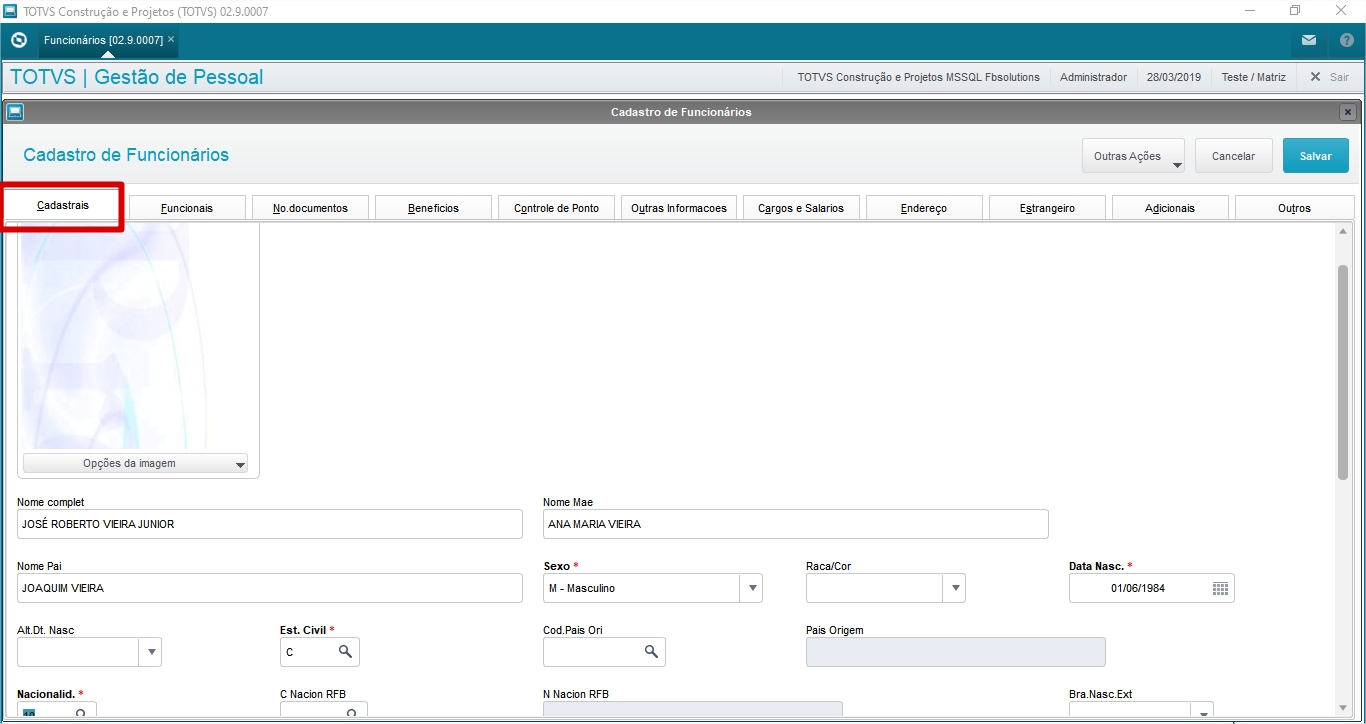Screen dimensions: 1366x724
Task: Open lookup search for Cod.Pais Ori
Action: 651,652
